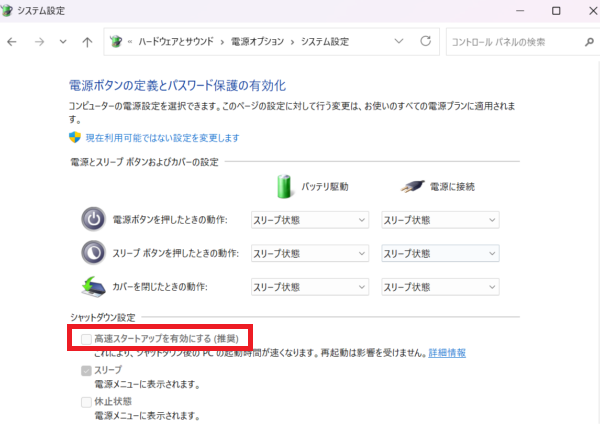Click 現在利用可能ではない設定を変更します link

click(x=162, y=138)
